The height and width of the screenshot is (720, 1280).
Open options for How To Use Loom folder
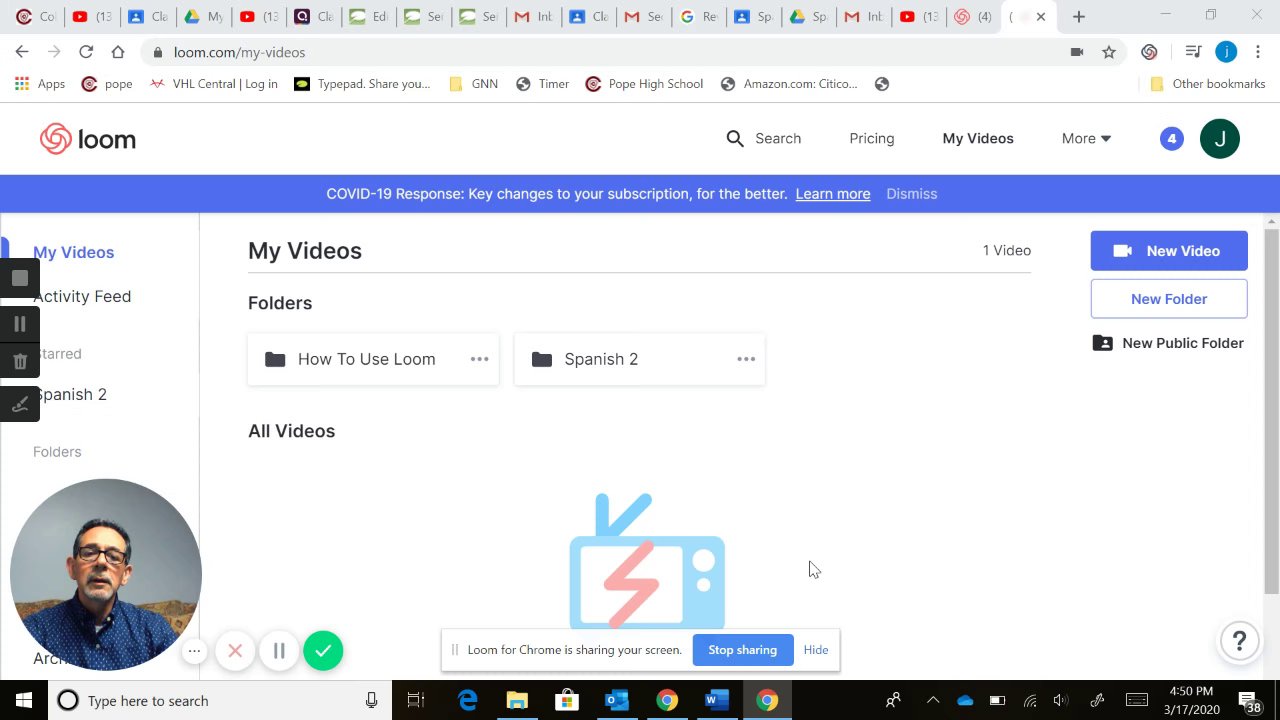tap(479, 359)
